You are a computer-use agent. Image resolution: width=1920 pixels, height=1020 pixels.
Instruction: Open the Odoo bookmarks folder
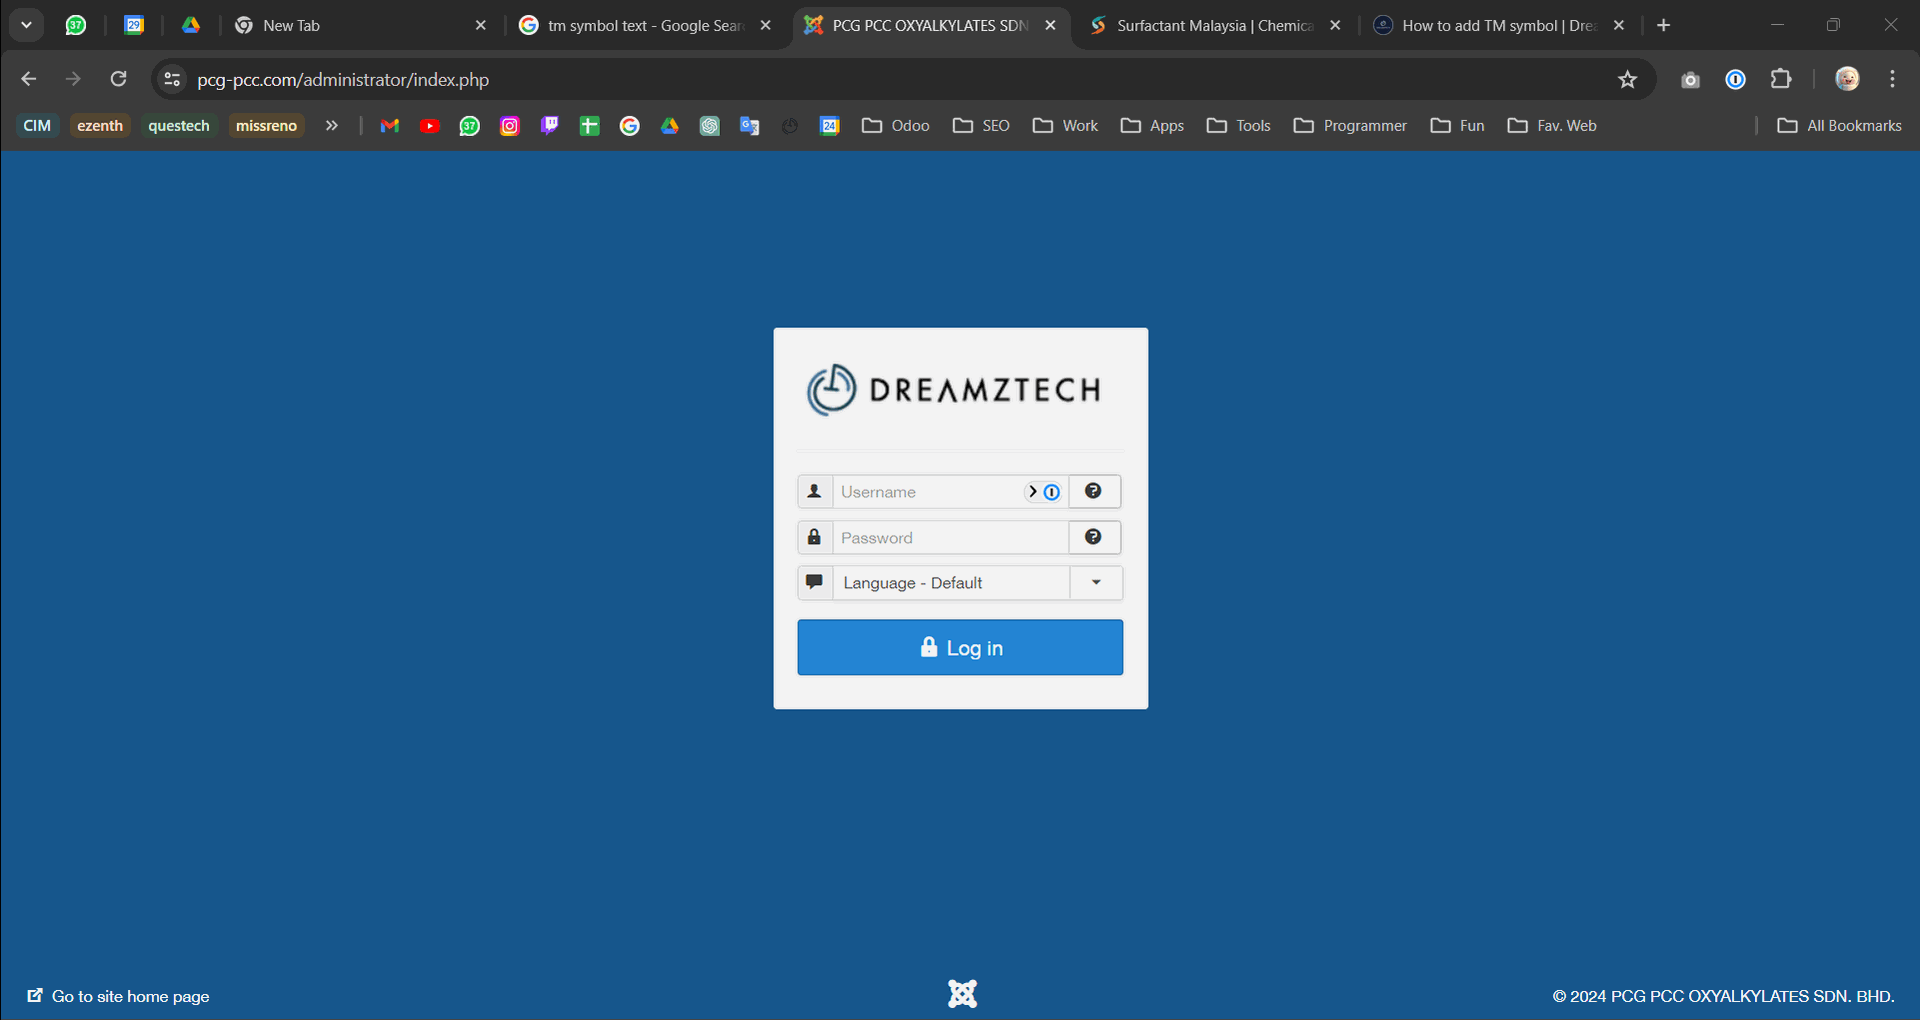[x=896, y=125]
